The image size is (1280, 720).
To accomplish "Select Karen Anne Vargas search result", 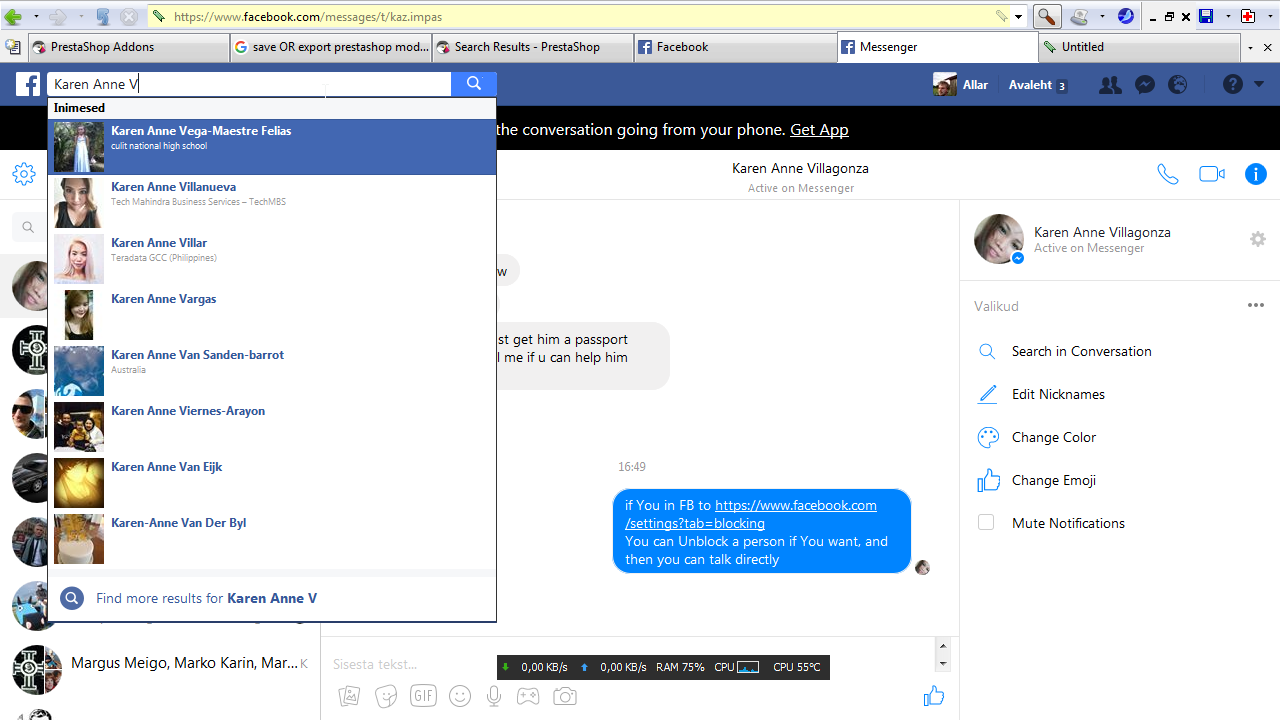I will click(x=272, y=315).
